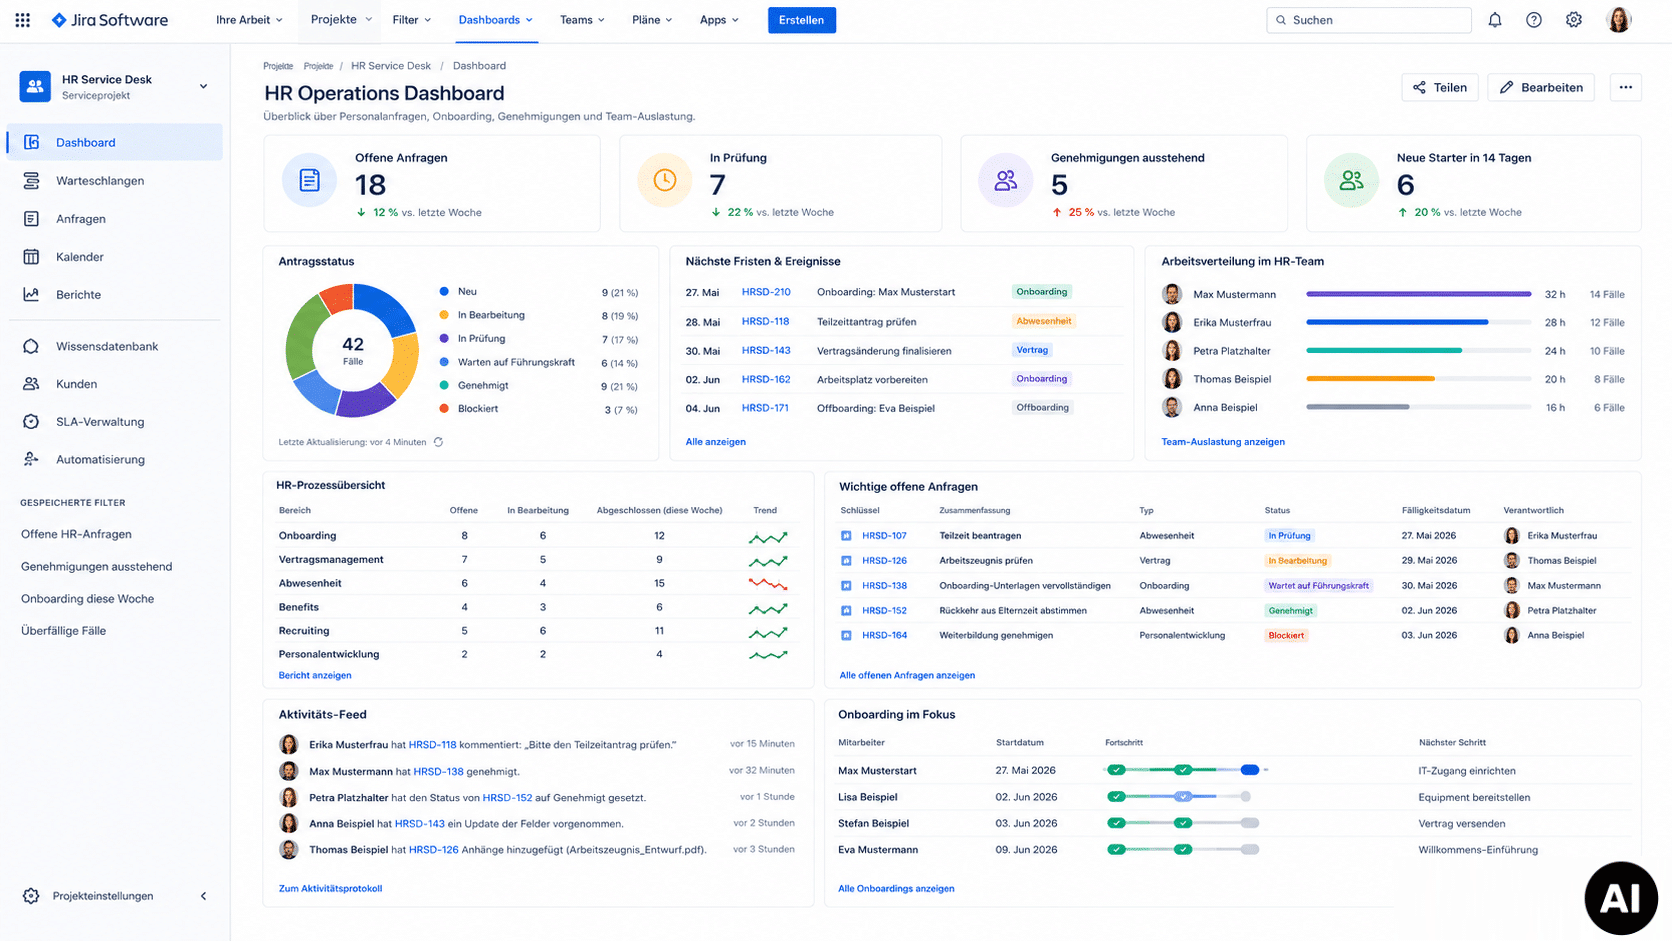Expand the Ihre Arbeit menu
The height and width of the screenshot is (941, 1672).
[249, 20]
